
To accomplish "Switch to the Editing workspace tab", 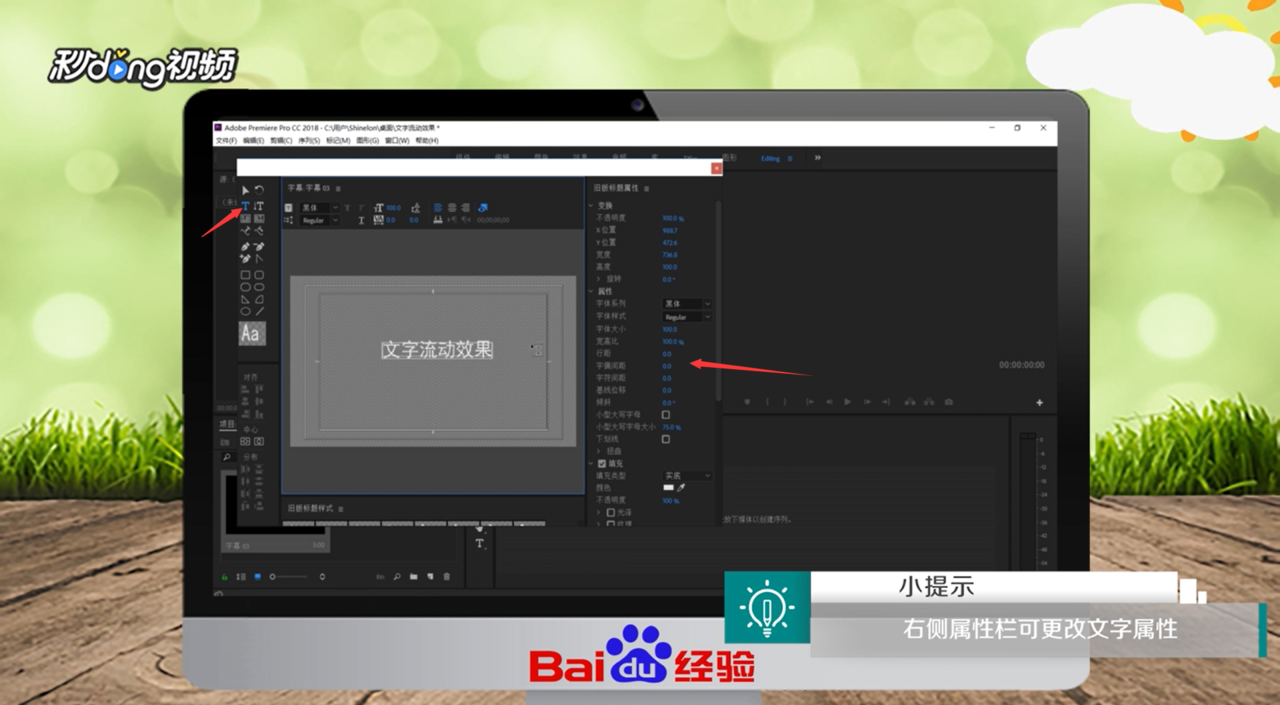I will 770,158.
